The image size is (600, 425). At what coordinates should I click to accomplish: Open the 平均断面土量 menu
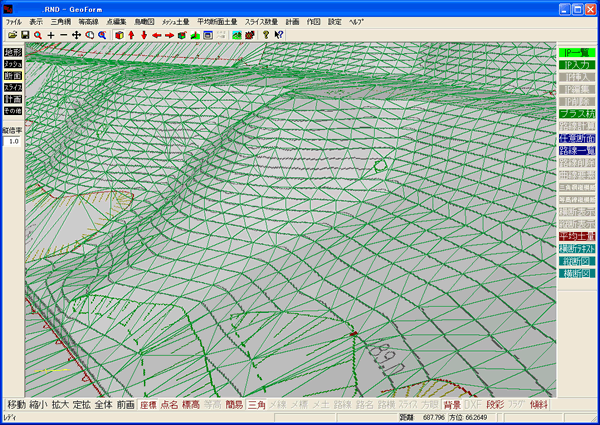(217, 22)
